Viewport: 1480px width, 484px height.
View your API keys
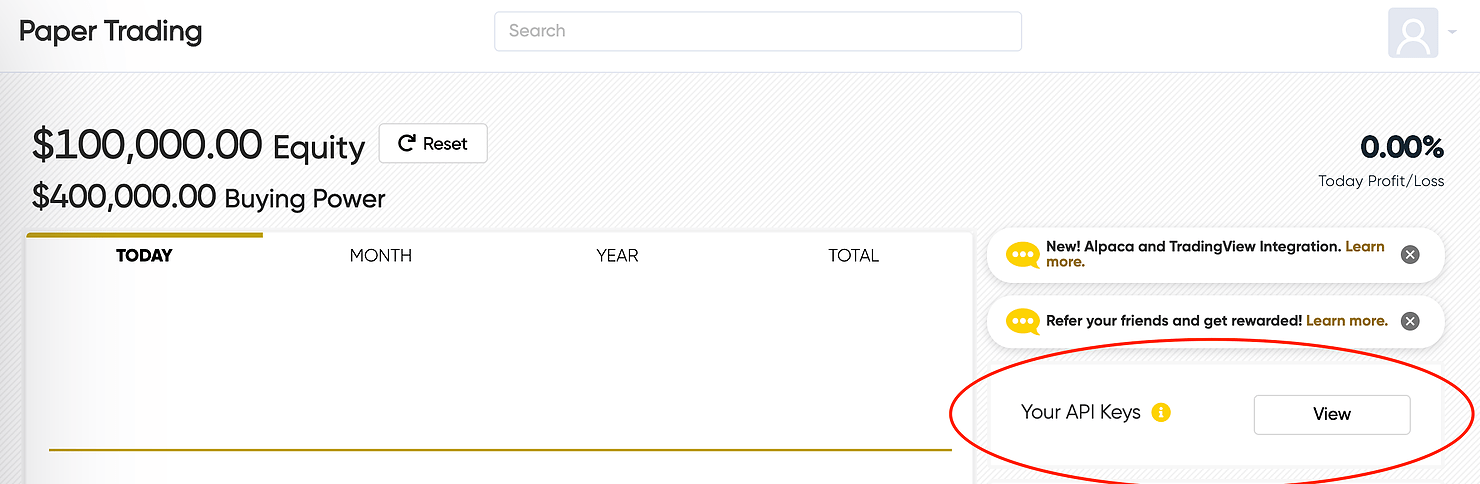(x=1332, y=414)
